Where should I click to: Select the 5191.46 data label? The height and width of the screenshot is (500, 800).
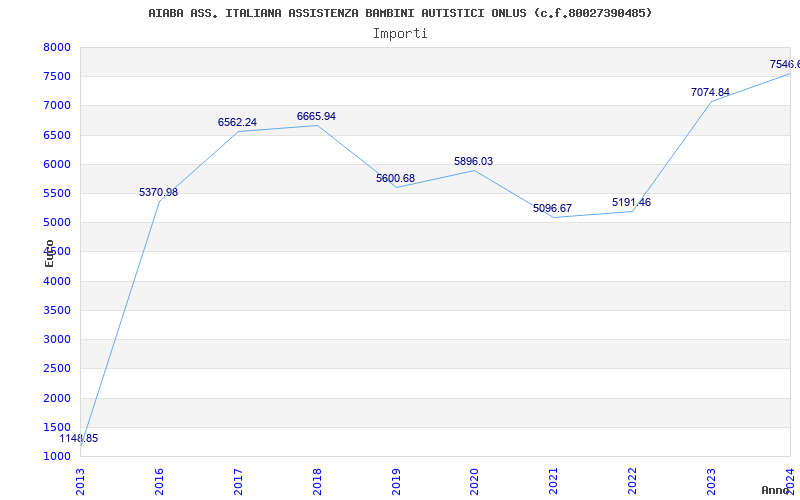632,203
